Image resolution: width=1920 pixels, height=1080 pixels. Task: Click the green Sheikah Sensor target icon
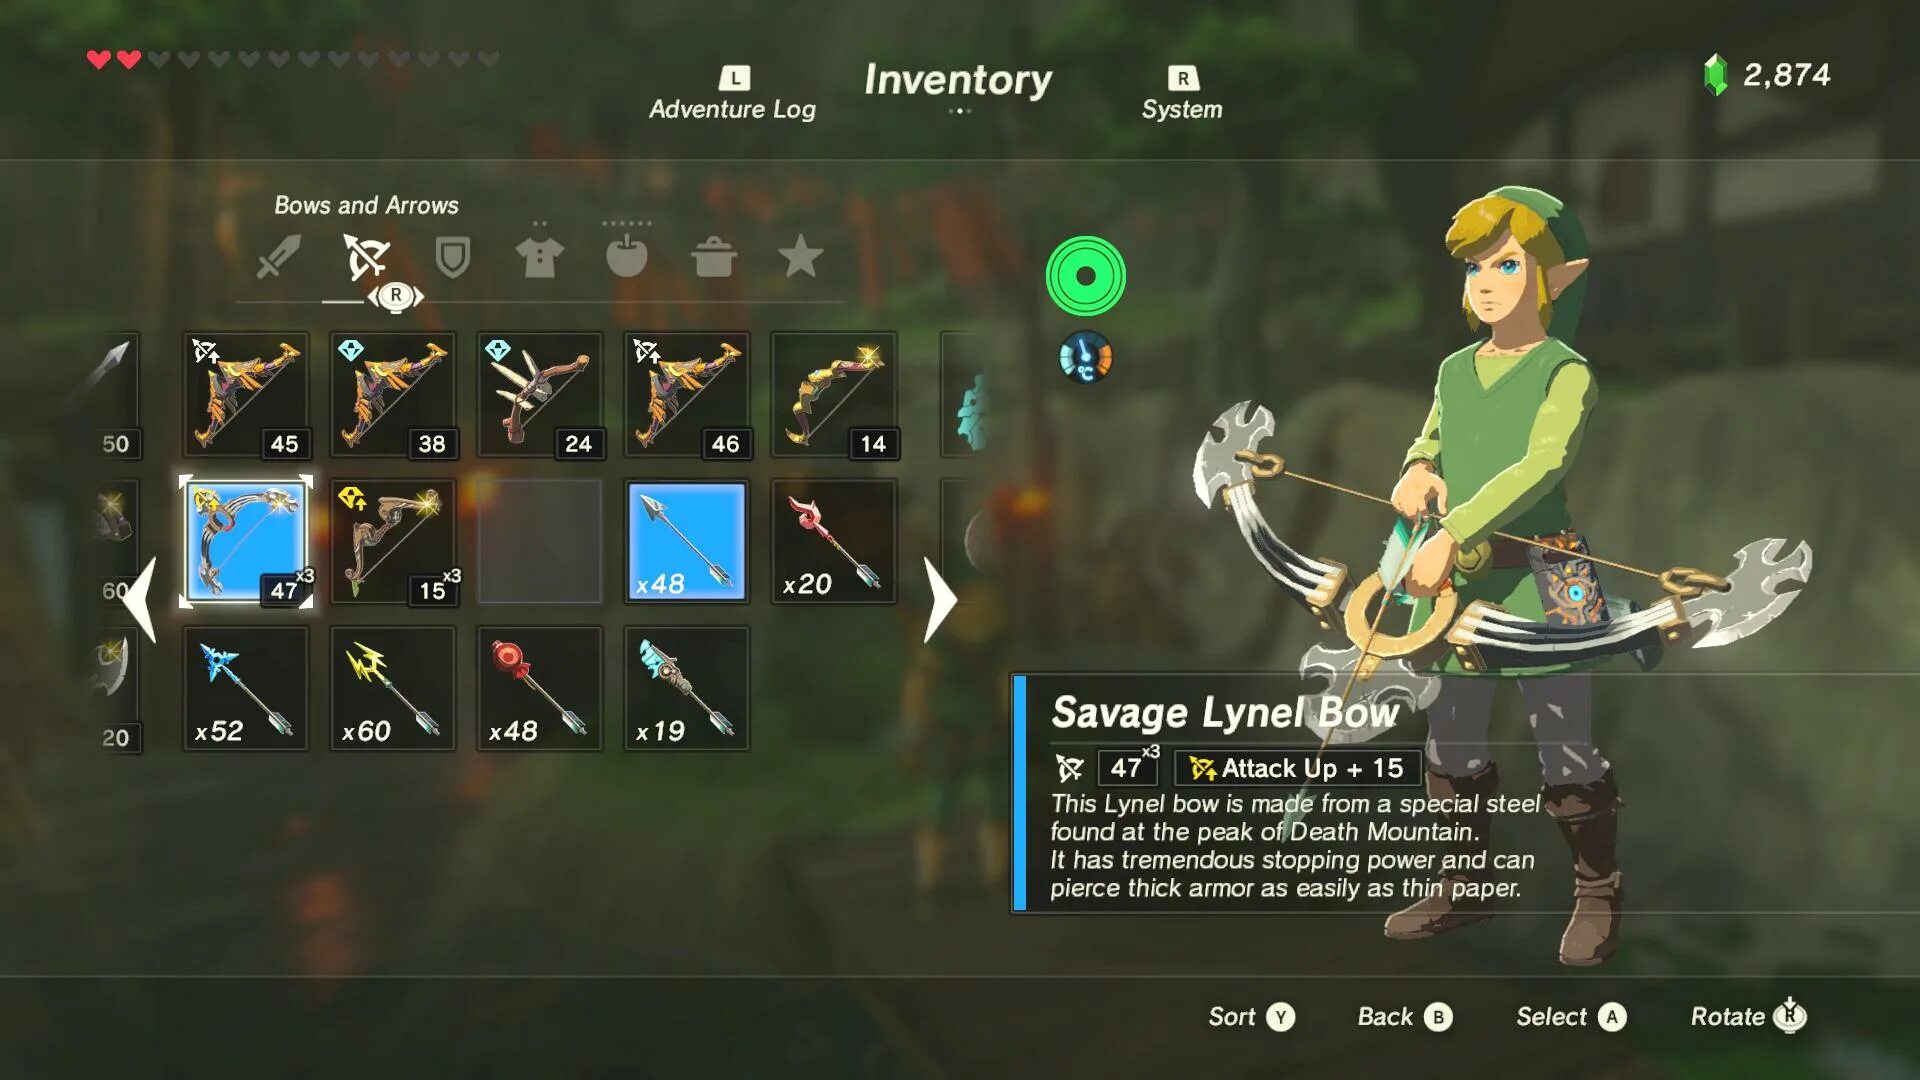(1086, 276)
